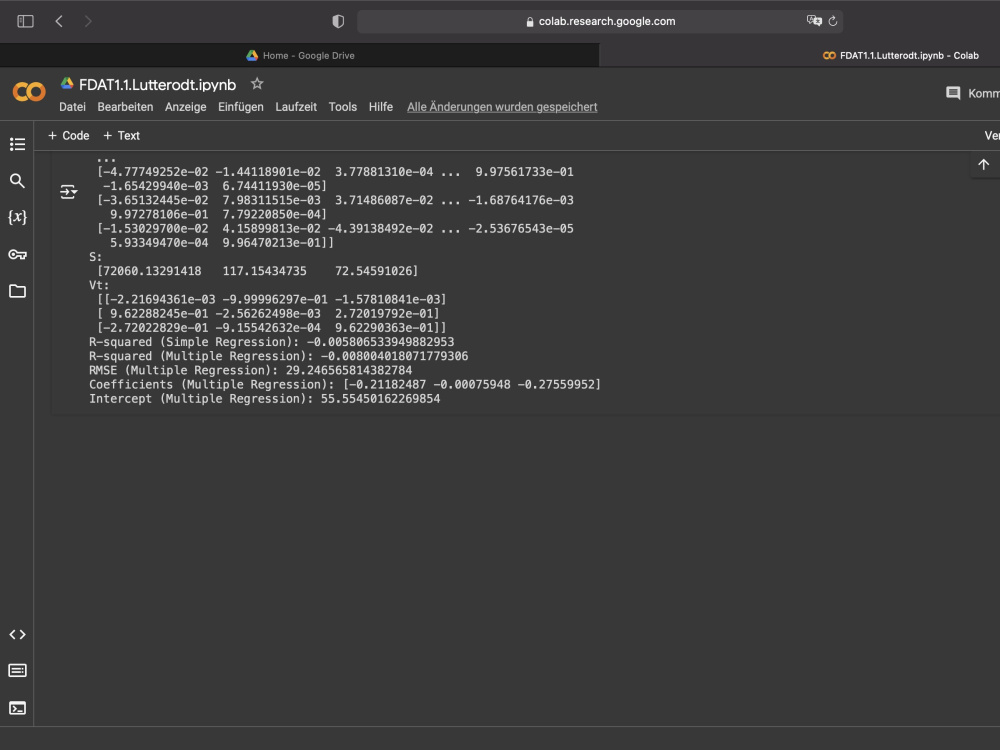This screenshot has height=750, width=1000.
Task: Click the Coefficients (Multiple Regression) line
Action: point(345,385)
